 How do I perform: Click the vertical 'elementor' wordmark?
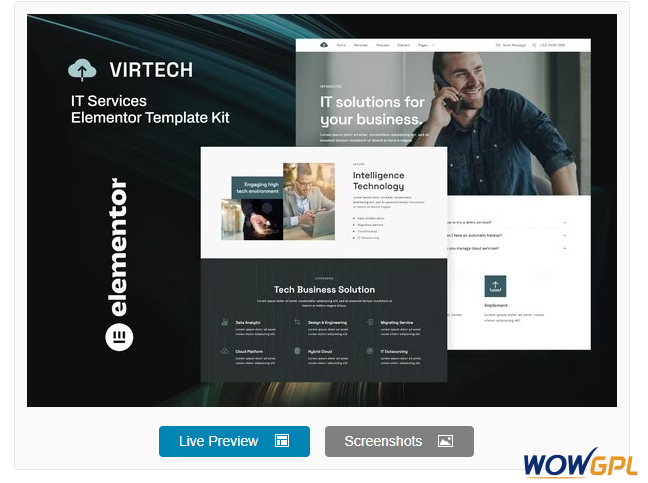coord(119,247)
